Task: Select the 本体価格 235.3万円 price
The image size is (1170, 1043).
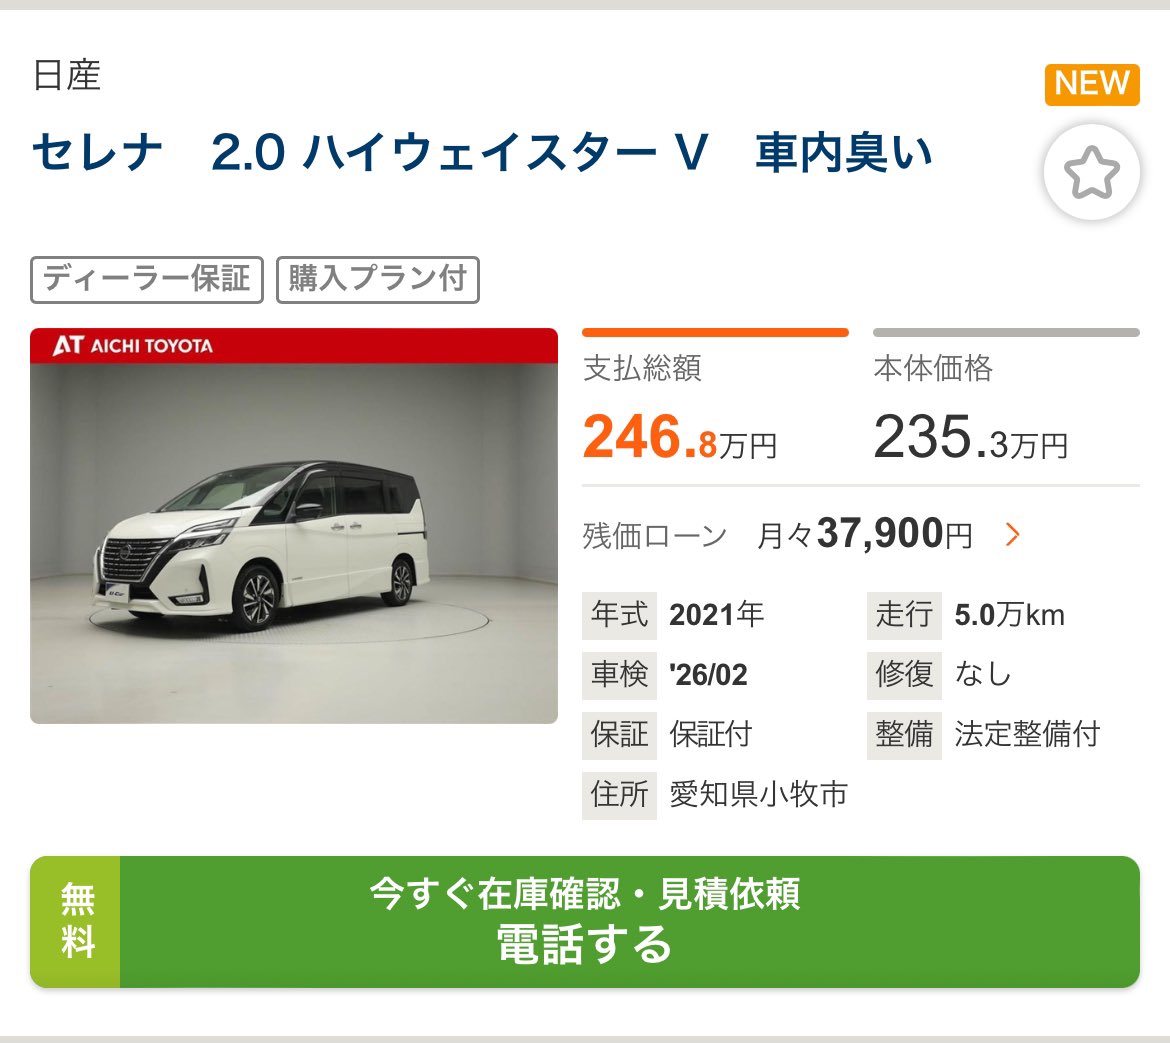Action: (971, 437)
